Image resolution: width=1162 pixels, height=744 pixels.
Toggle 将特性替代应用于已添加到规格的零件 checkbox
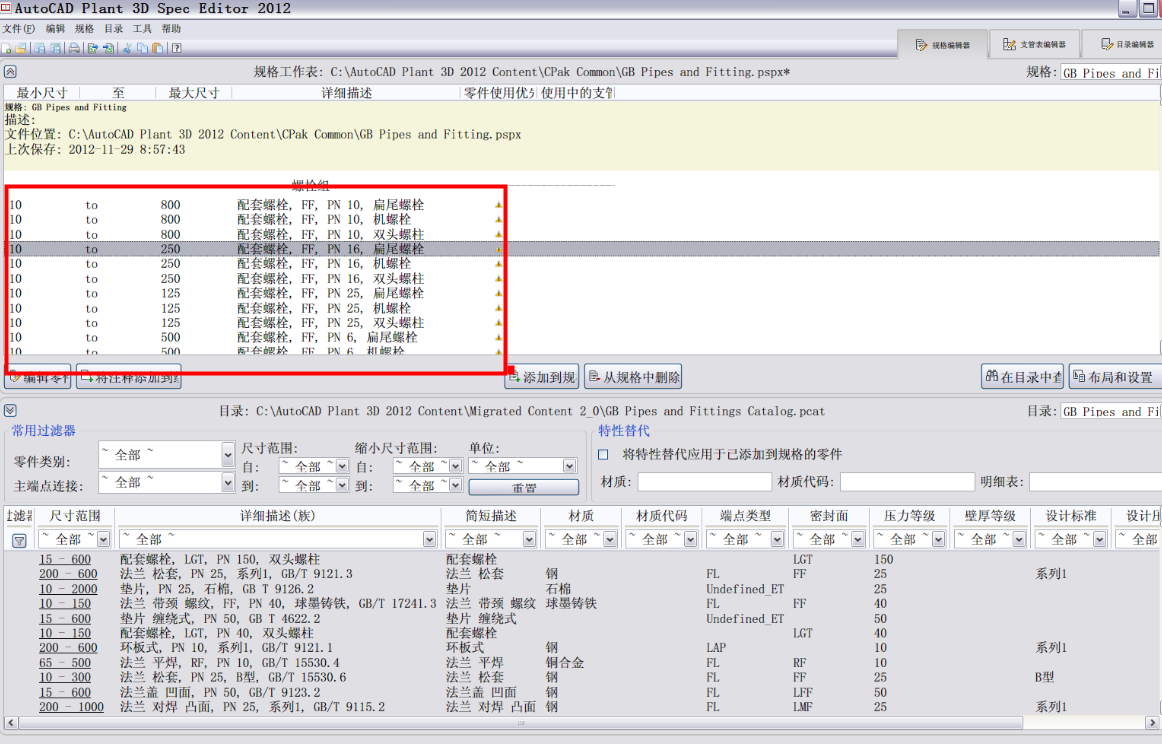coord(603,454)
